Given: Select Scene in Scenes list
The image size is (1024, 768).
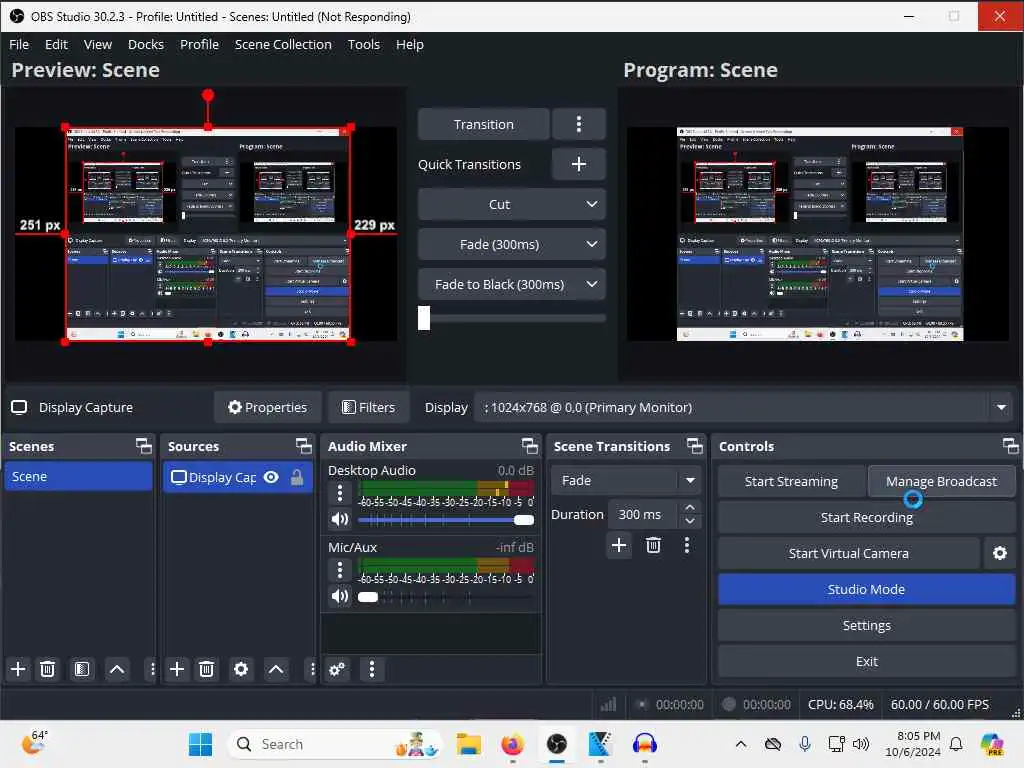Looking at the screenshot, I should [x=78, y=476].
